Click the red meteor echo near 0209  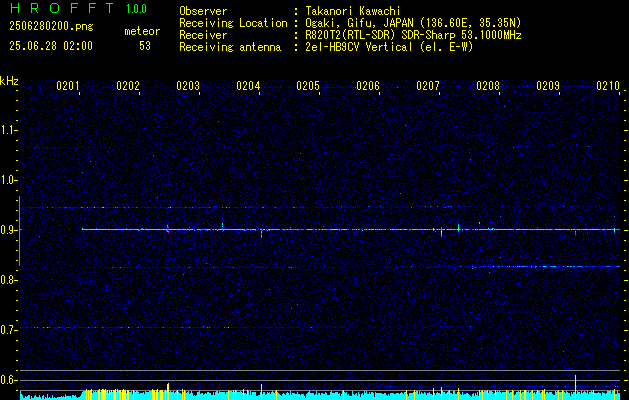click(x=575, y=233)
